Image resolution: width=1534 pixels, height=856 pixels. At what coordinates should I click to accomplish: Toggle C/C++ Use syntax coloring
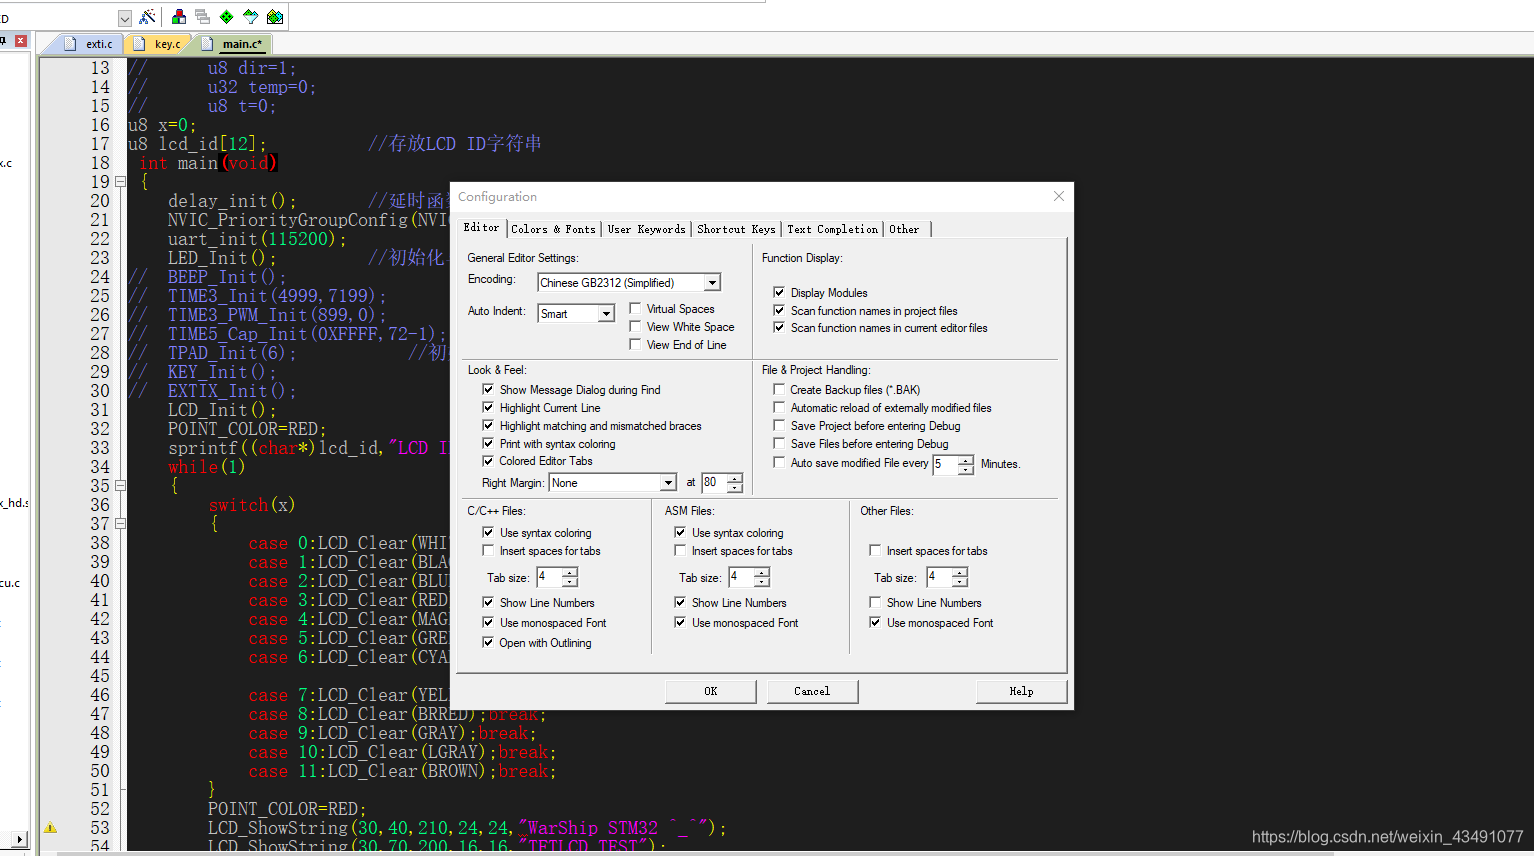488,532
